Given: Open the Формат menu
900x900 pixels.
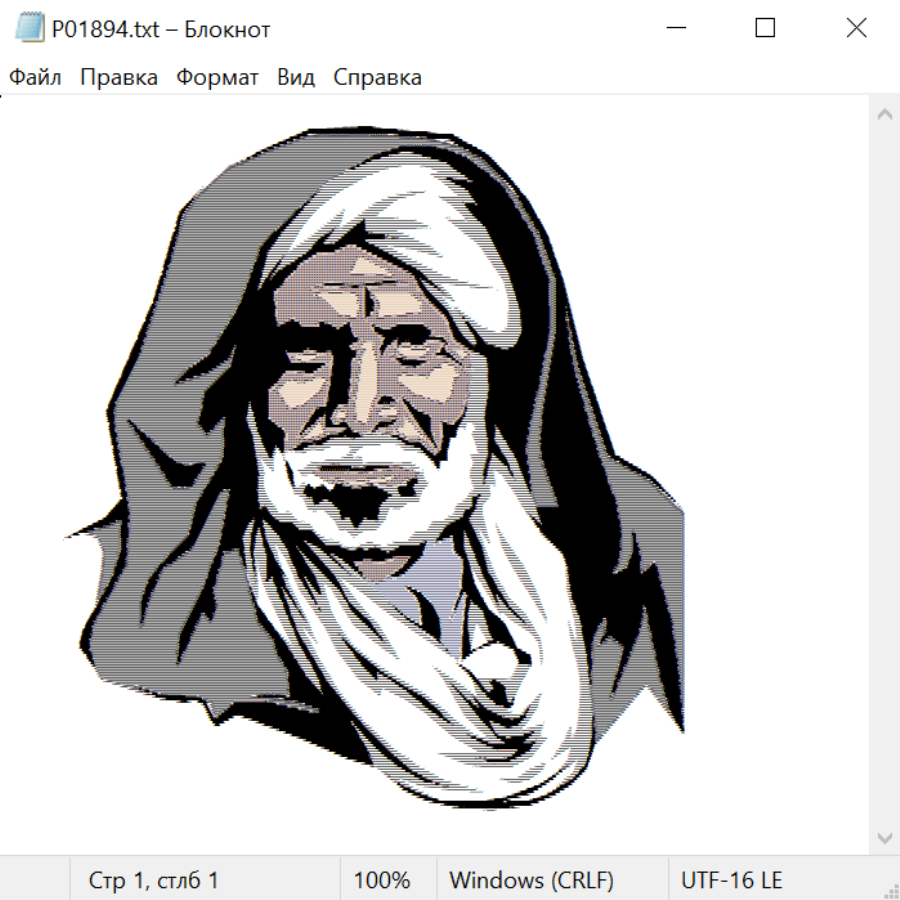Looking at the screenshot, I should (217, 78).
